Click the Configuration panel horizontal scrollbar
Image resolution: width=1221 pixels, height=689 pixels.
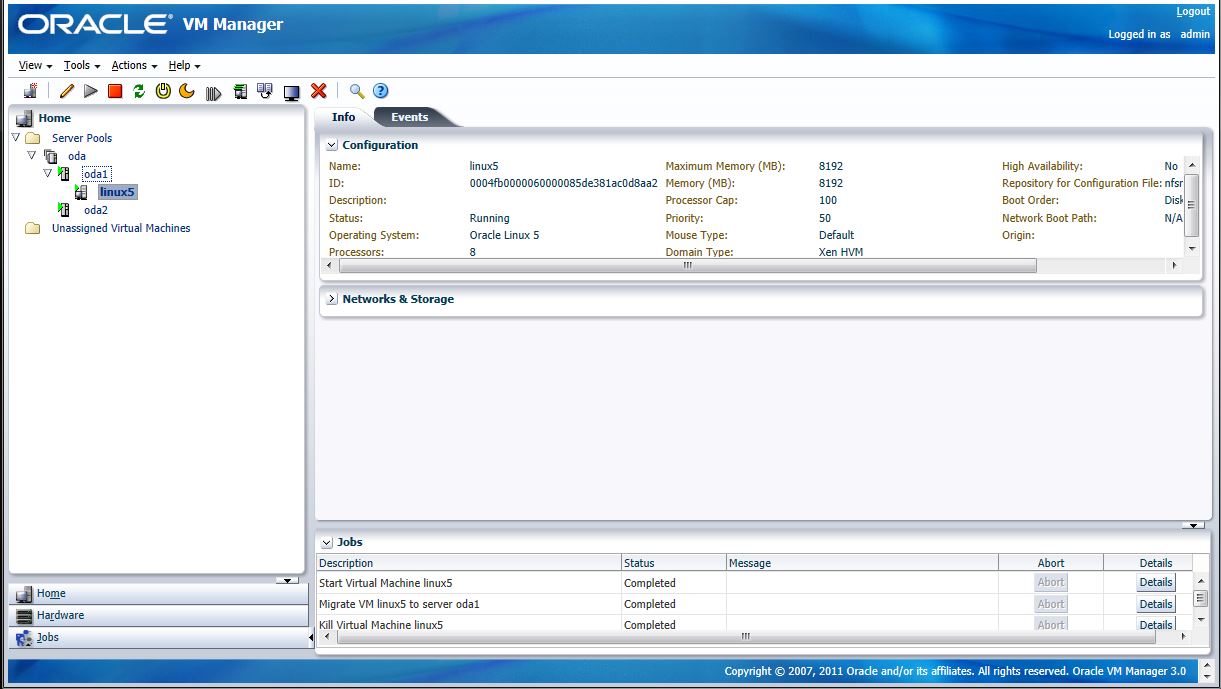click(x=687, y=266)
